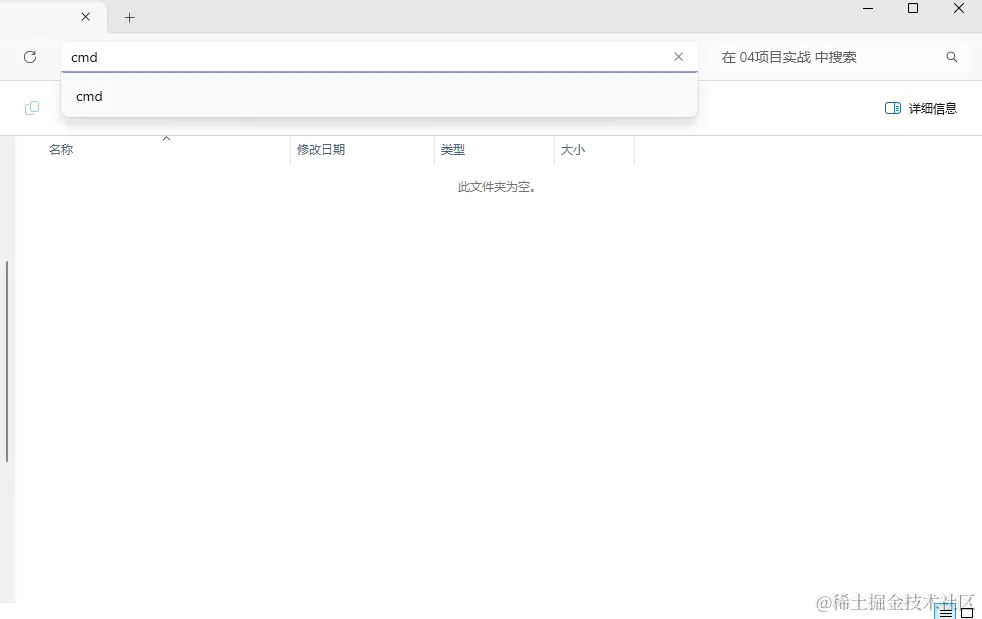
Task: Open a new tab with the plus icon
Action: coord(129,17)
